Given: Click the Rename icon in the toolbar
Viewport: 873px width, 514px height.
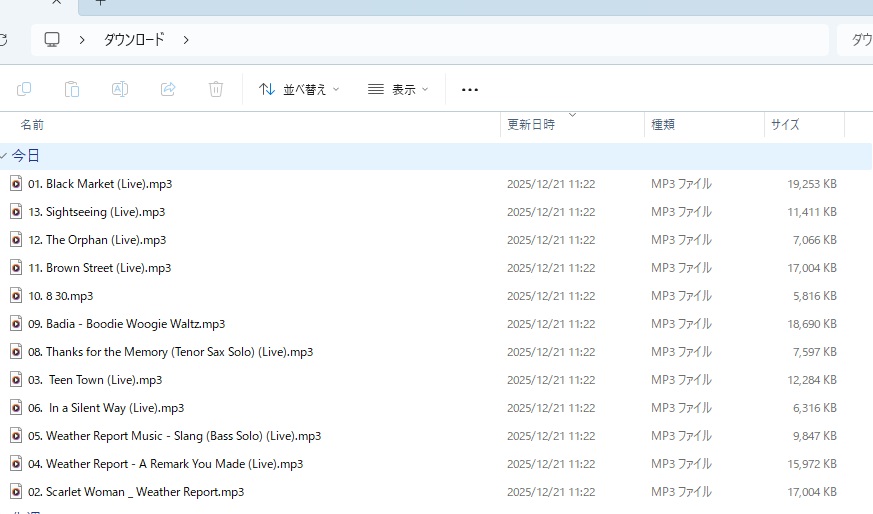Looking at the screenshot, I should [x=119, y=89].
